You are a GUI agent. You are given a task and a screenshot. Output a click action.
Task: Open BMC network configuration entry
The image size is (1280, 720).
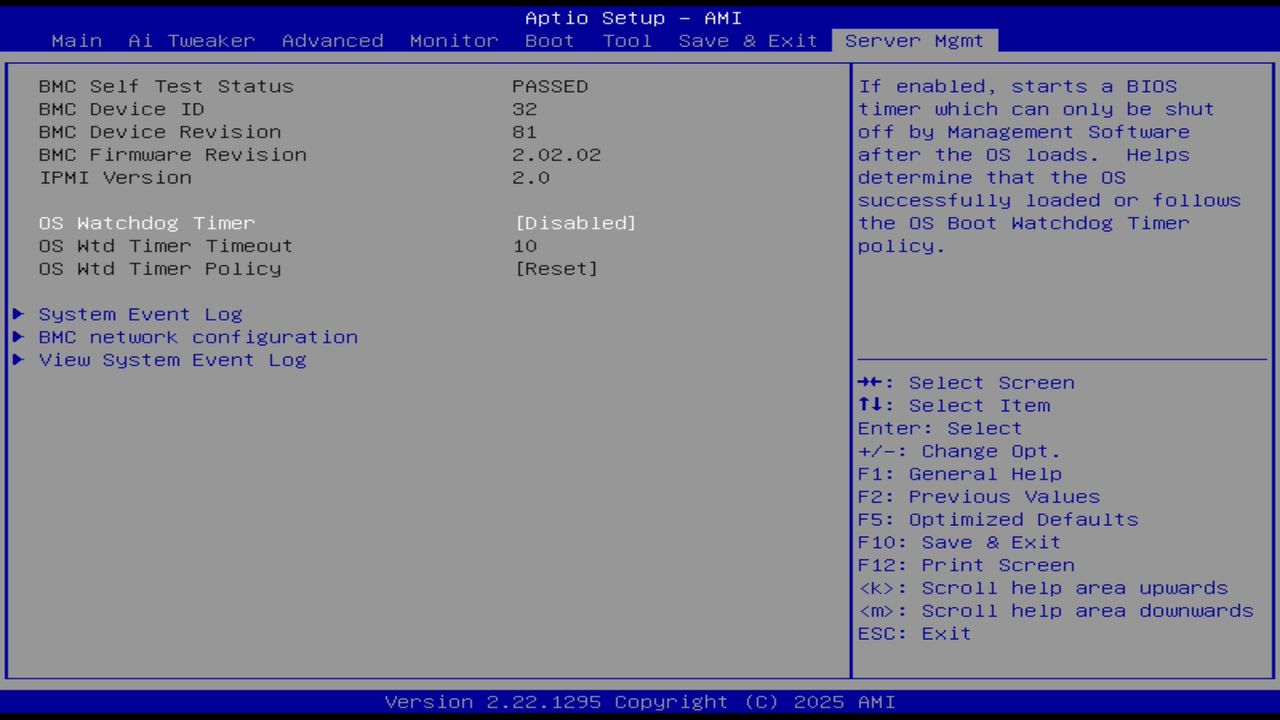(x=197, y=337)
